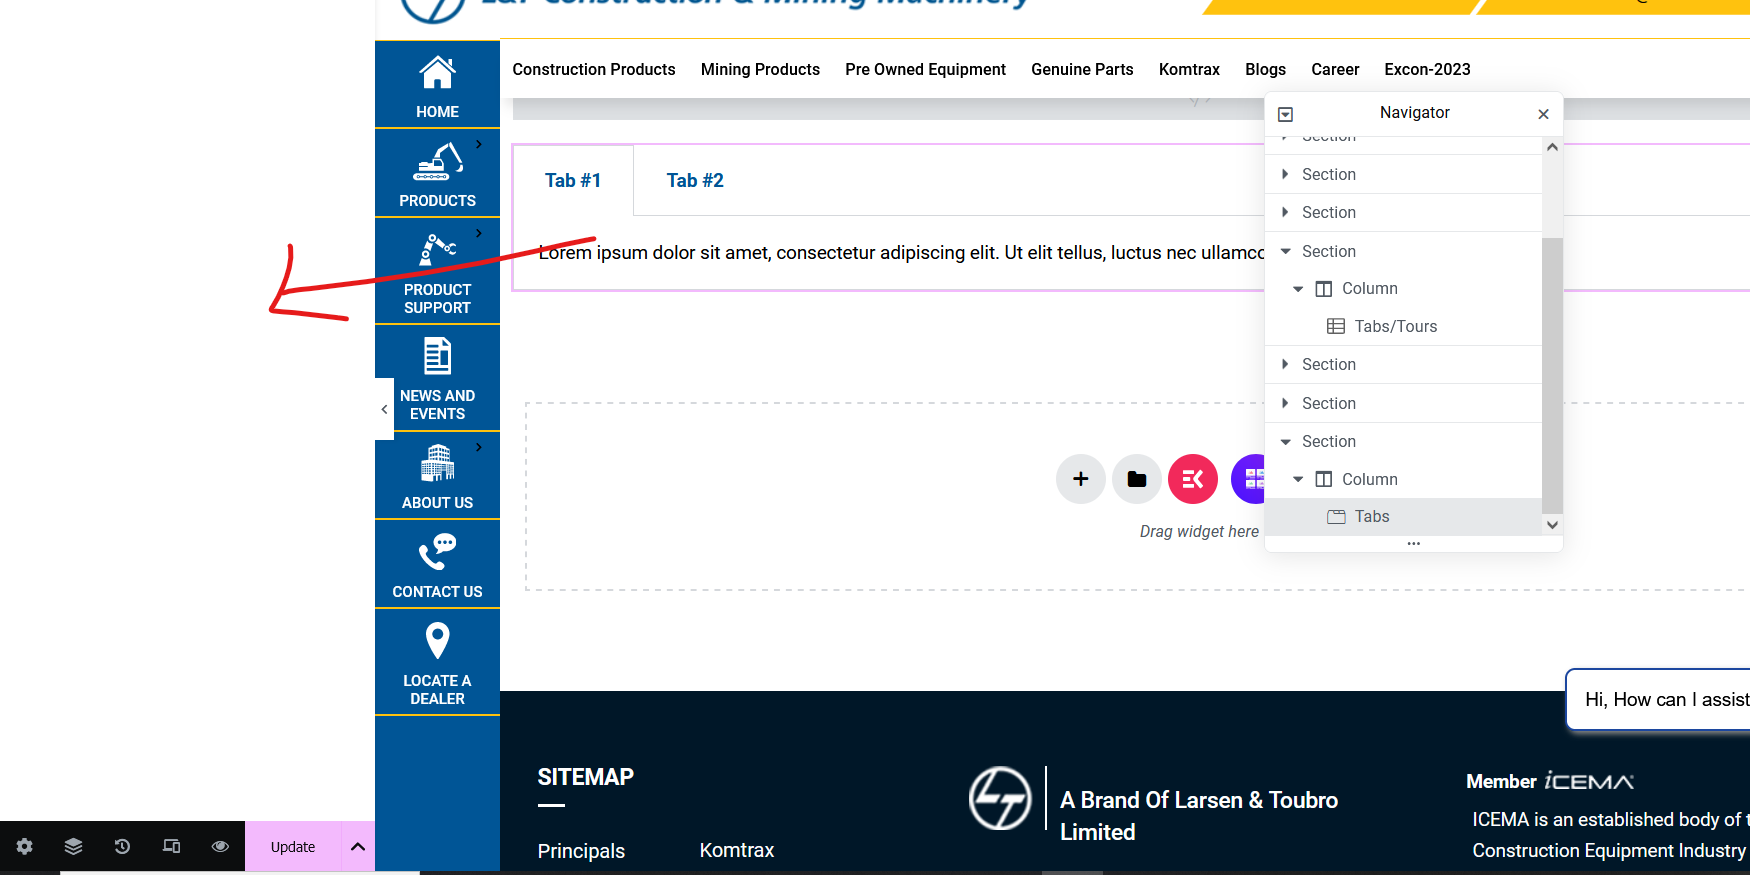Screen dimensions: 1750x875
Task: Open Elementor settings gear icon
Action: (x=24, y=846)
